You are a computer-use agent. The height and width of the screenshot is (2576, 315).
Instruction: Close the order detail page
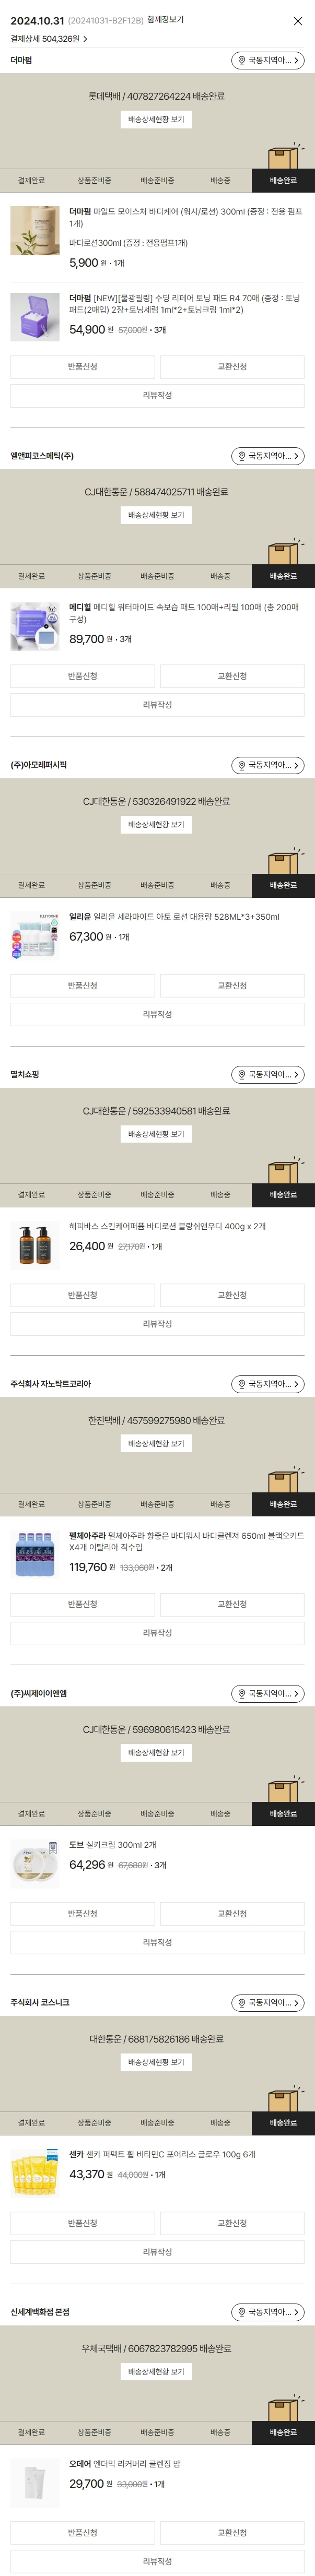[297, 21]
